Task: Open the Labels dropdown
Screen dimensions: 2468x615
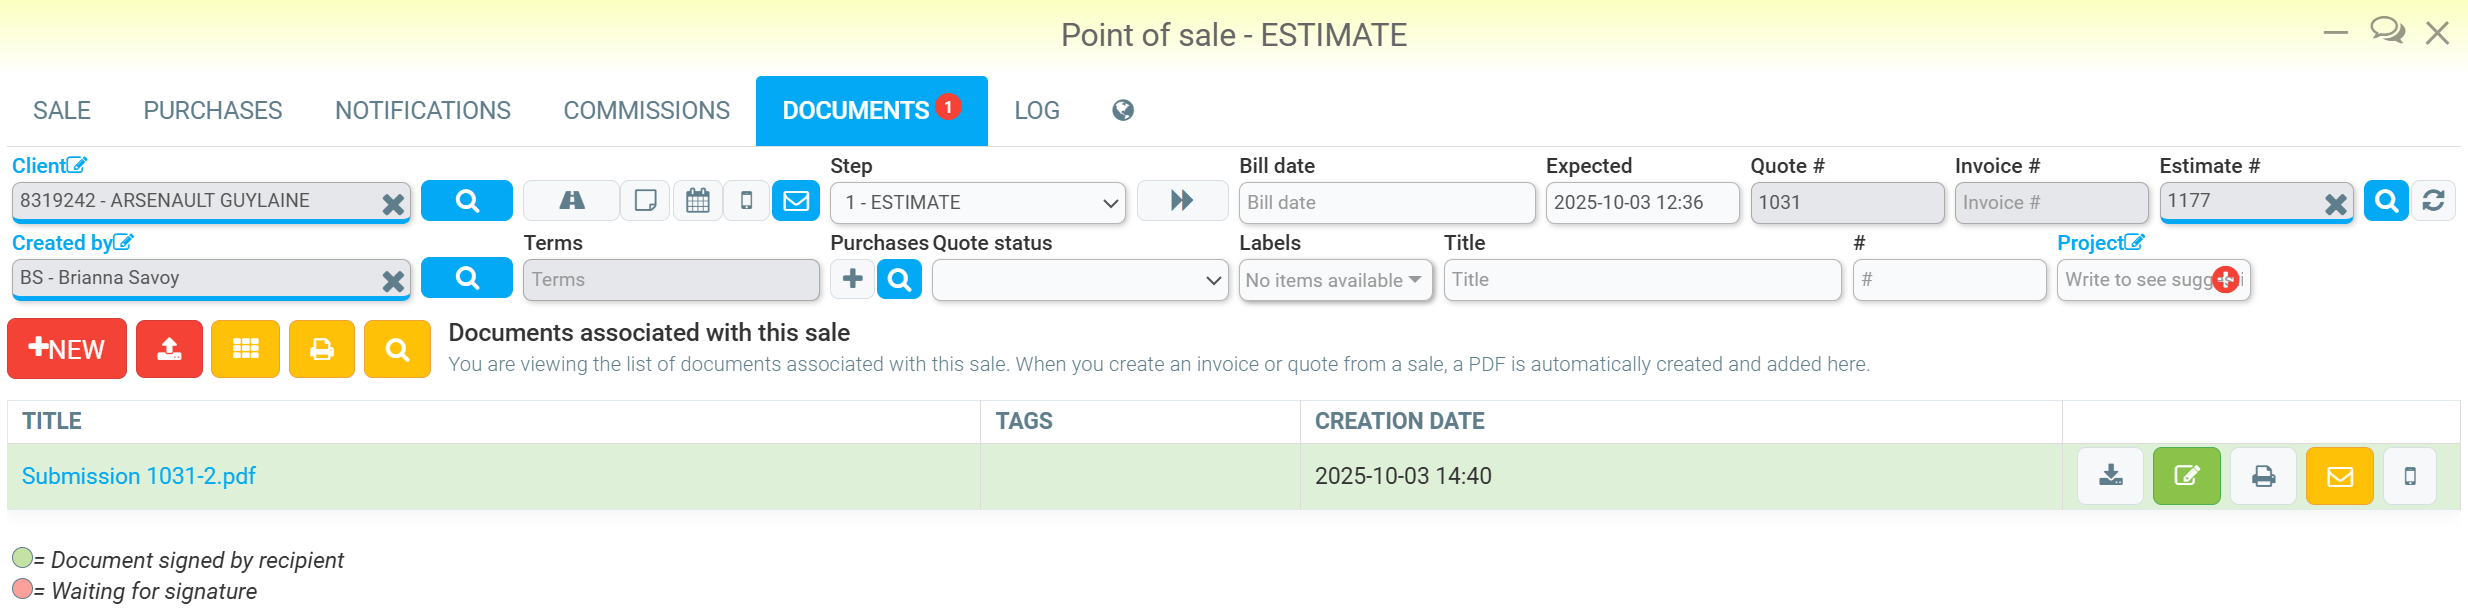Action: point(1334,280)
